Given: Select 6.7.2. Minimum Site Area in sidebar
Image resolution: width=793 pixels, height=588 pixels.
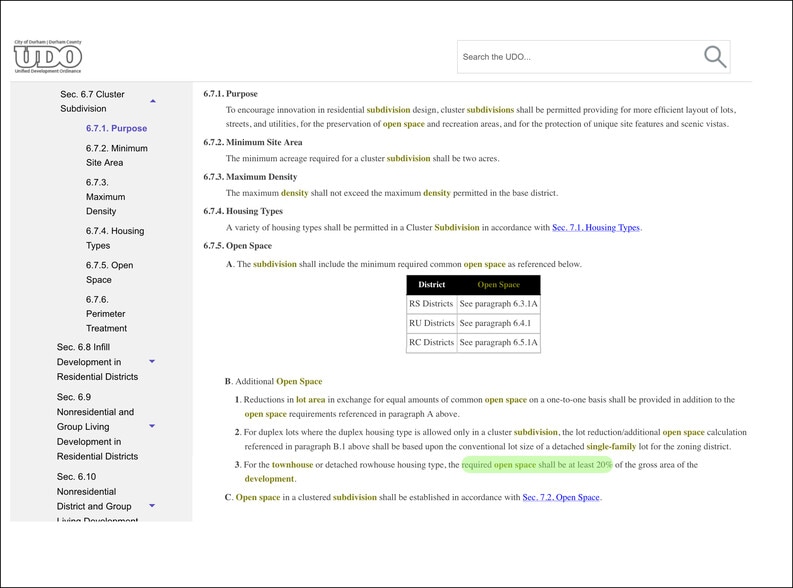Looking at the screenshot, I should [117, 155].
